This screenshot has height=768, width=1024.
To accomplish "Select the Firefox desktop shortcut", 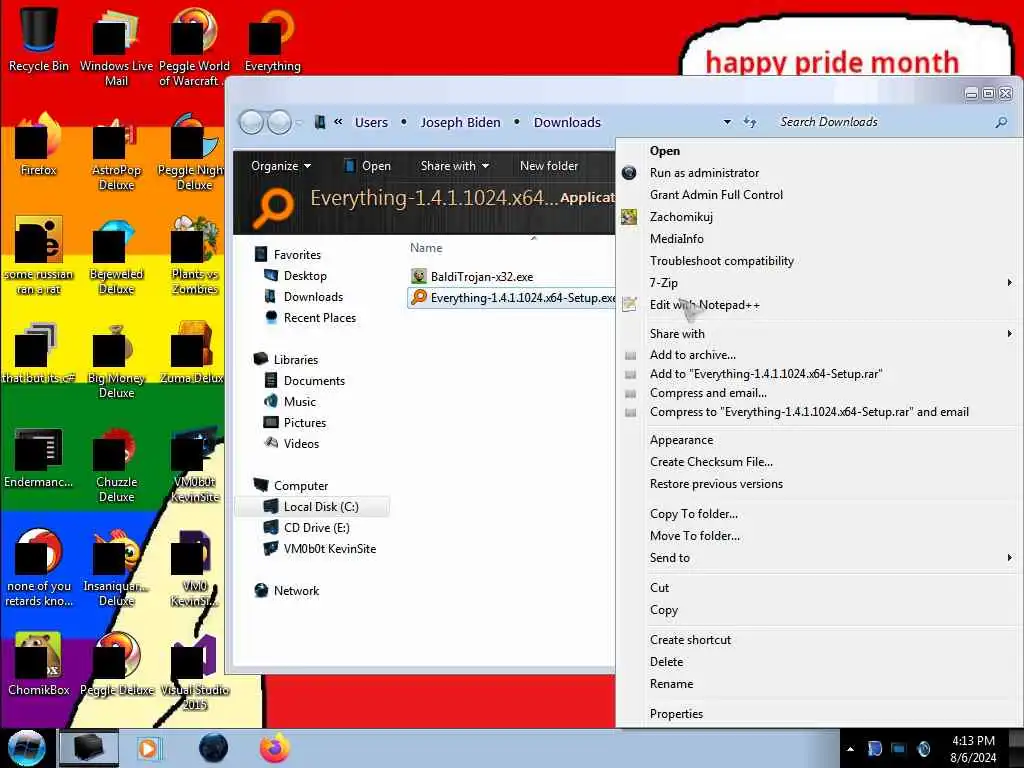I will (39, 145).
